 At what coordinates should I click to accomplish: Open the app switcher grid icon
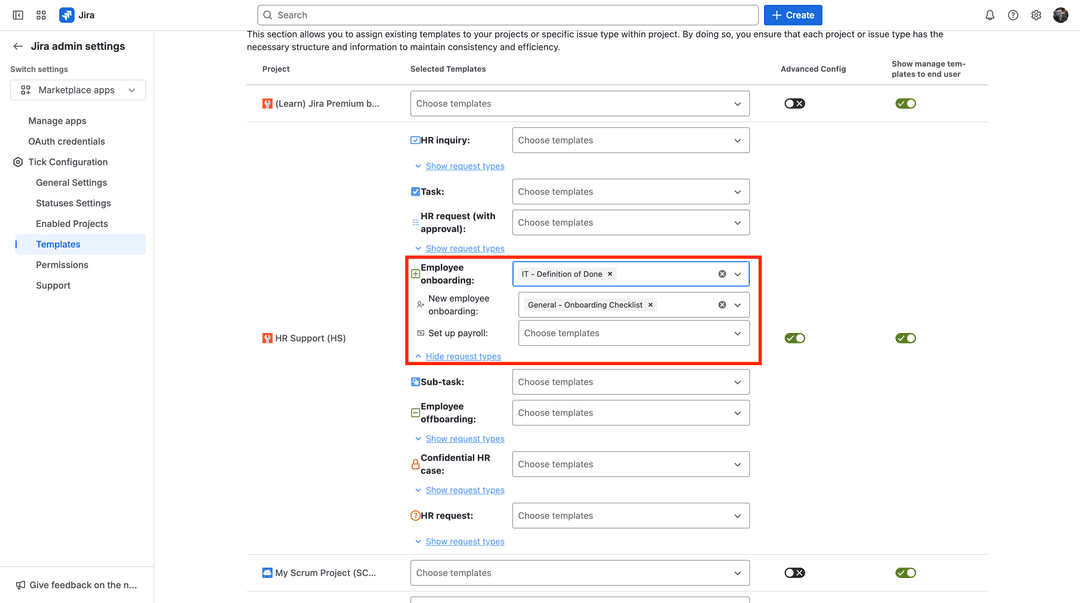tap(40, 14)
